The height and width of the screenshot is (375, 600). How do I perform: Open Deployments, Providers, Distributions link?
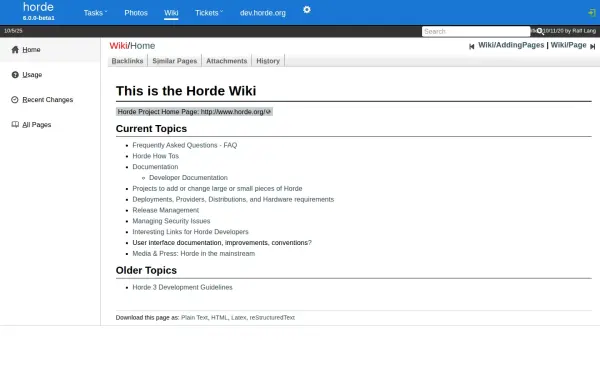click(x=233, y=199)
